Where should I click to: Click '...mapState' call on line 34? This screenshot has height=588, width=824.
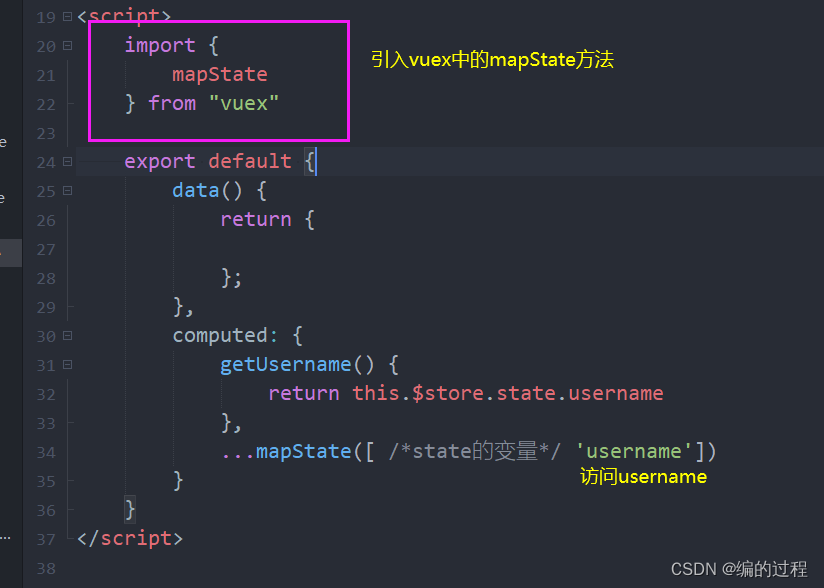(x=286, y=451)
